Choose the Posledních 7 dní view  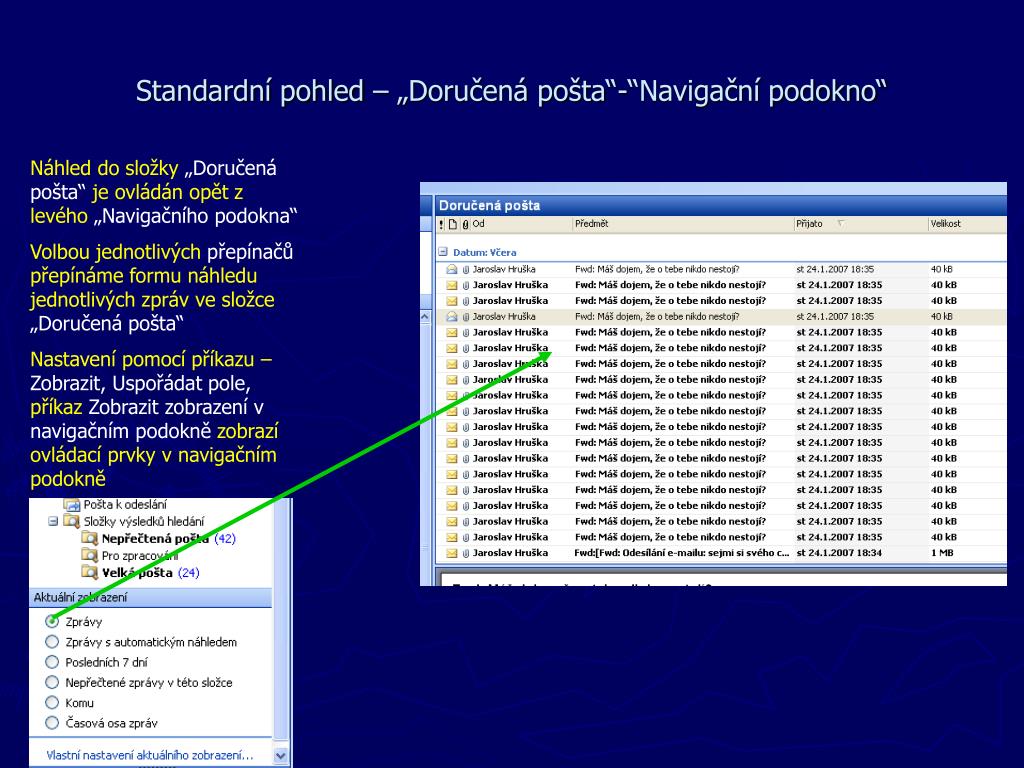pos(52,662)
